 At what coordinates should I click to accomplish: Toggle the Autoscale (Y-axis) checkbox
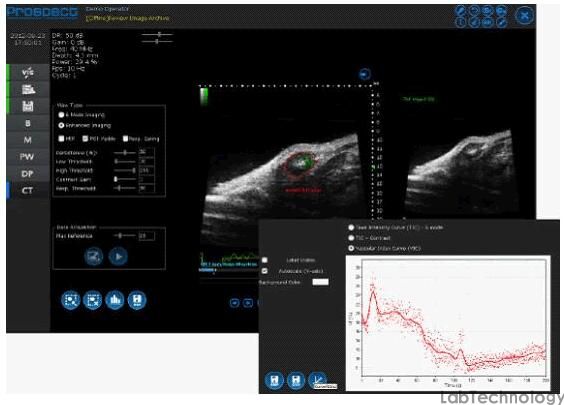pyautogui.click(x=265, y=271)
